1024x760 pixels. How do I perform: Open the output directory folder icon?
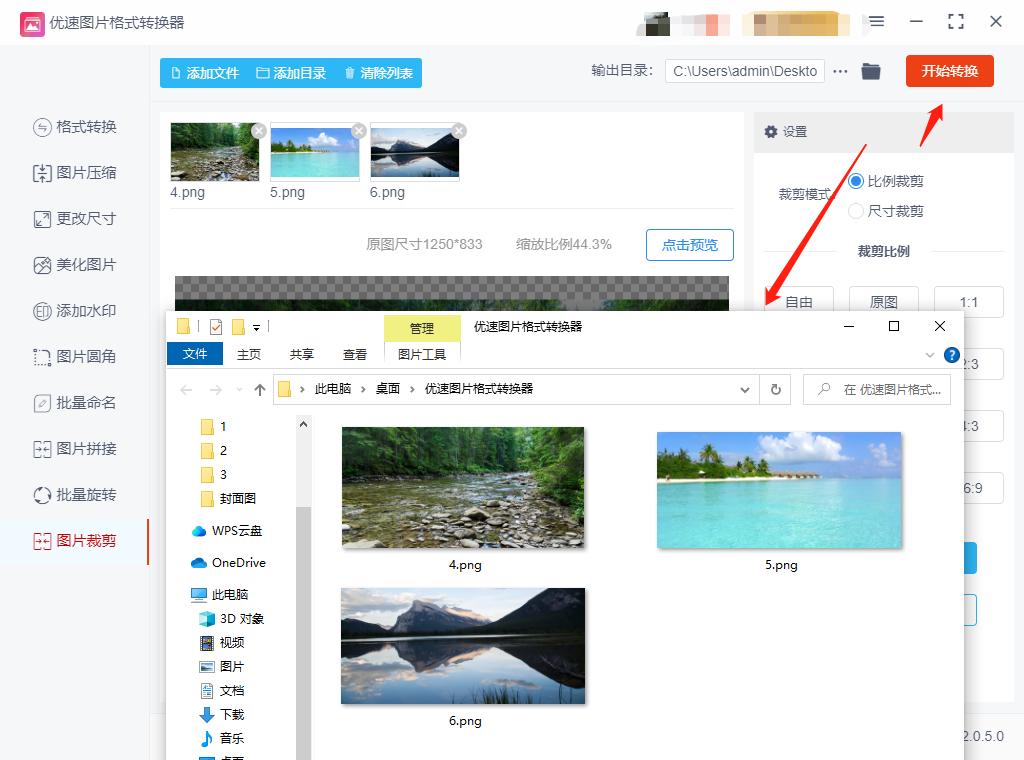click(870, 71)
